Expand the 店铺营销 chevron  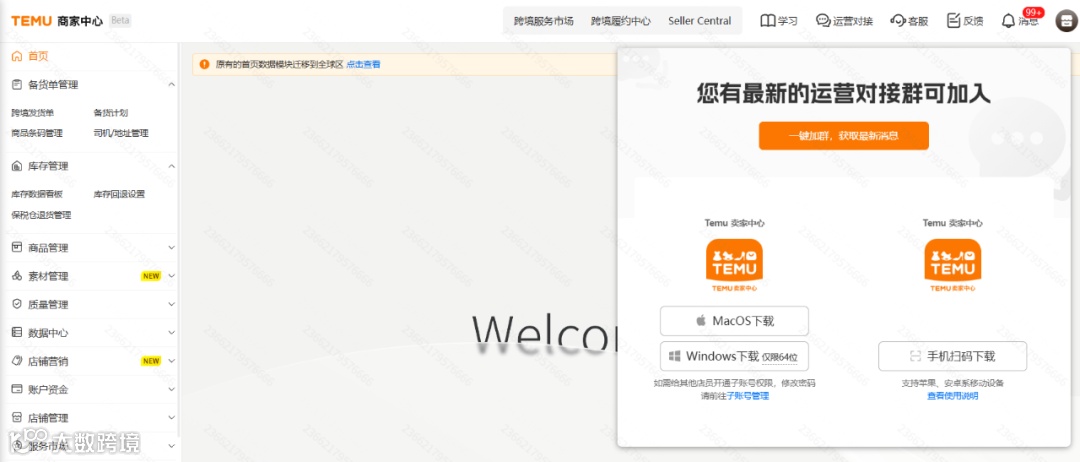tap(172, 361)
